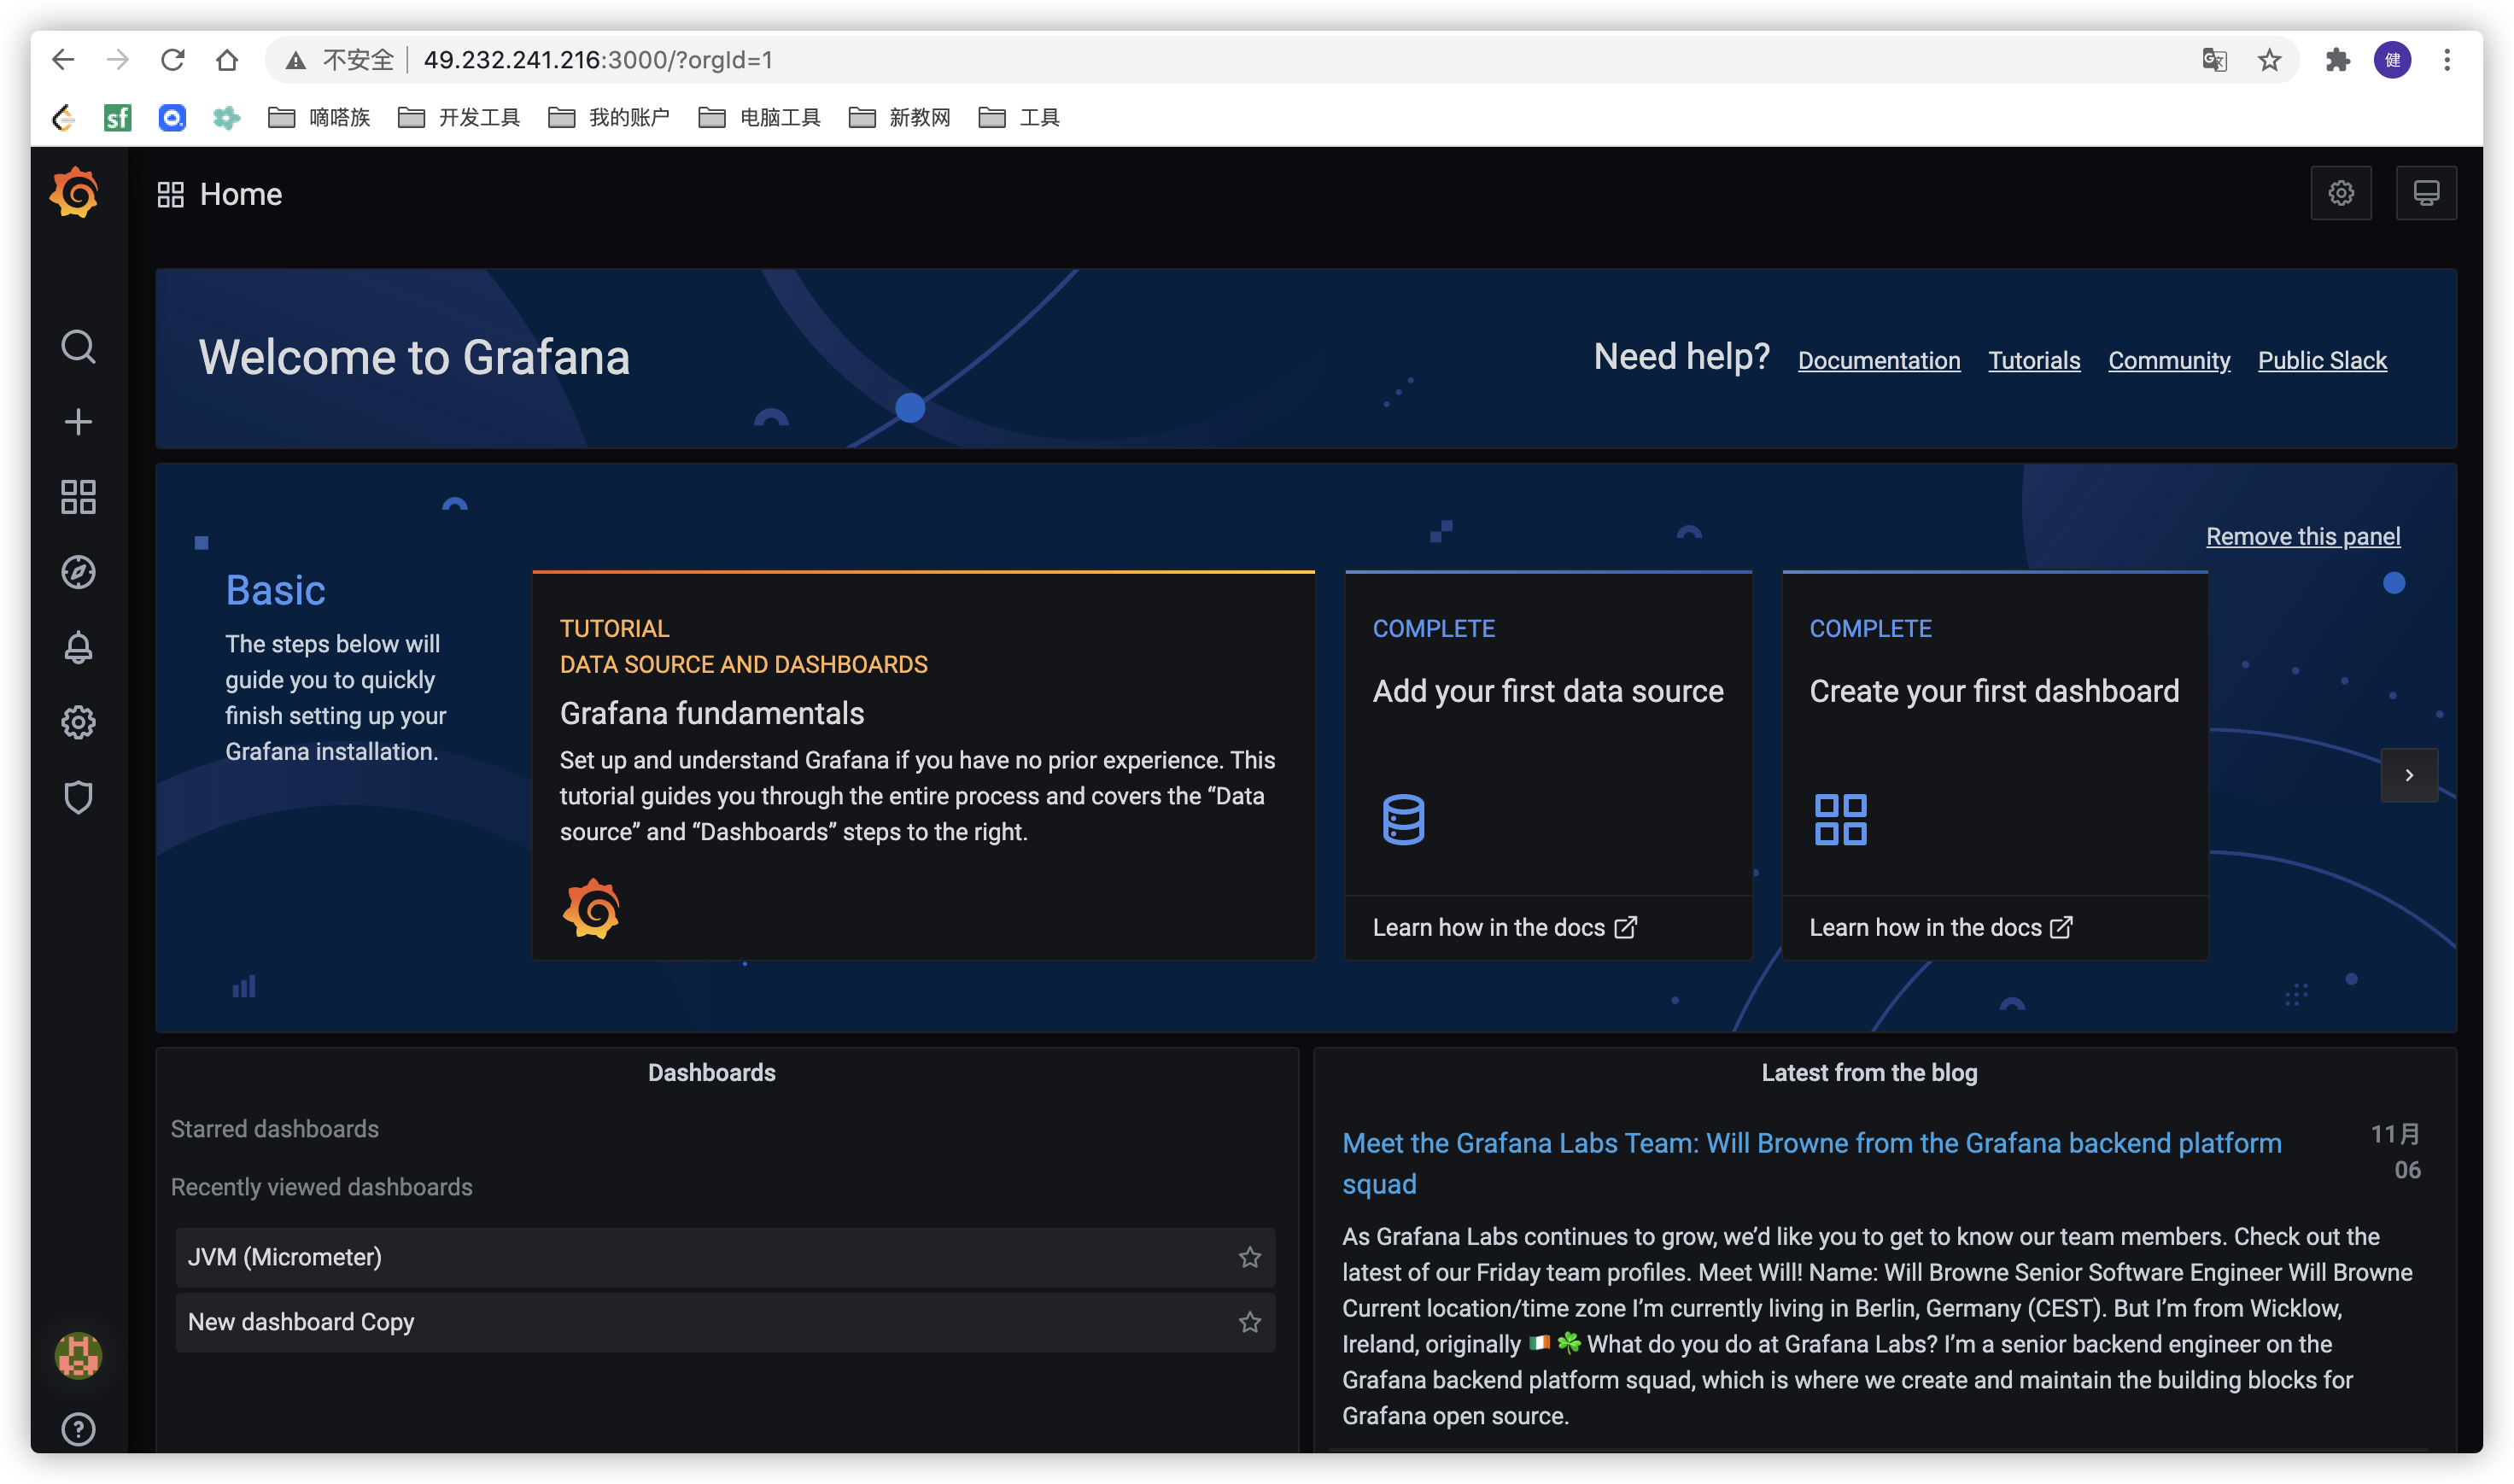Open the 新教网 bookmark folder
The height and width of the screenshot is (1484, 2514).
click(x=899, y=118)
